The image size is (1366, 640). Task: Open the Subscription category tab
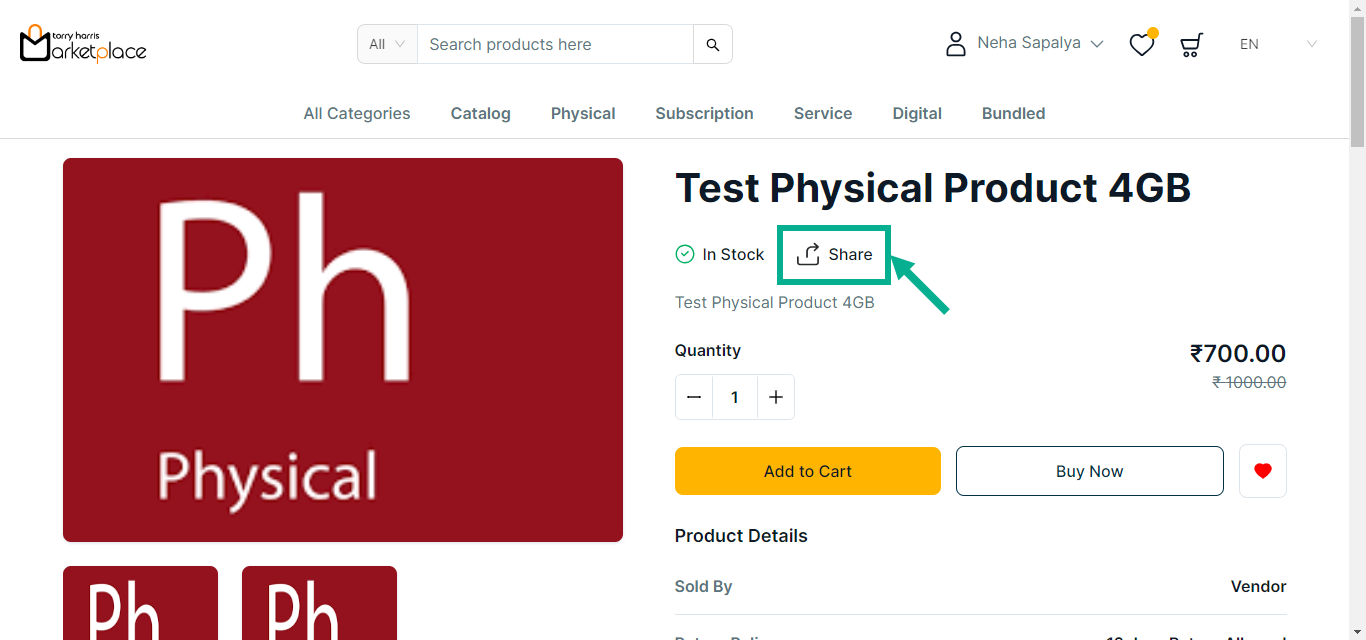pos(704,114)
